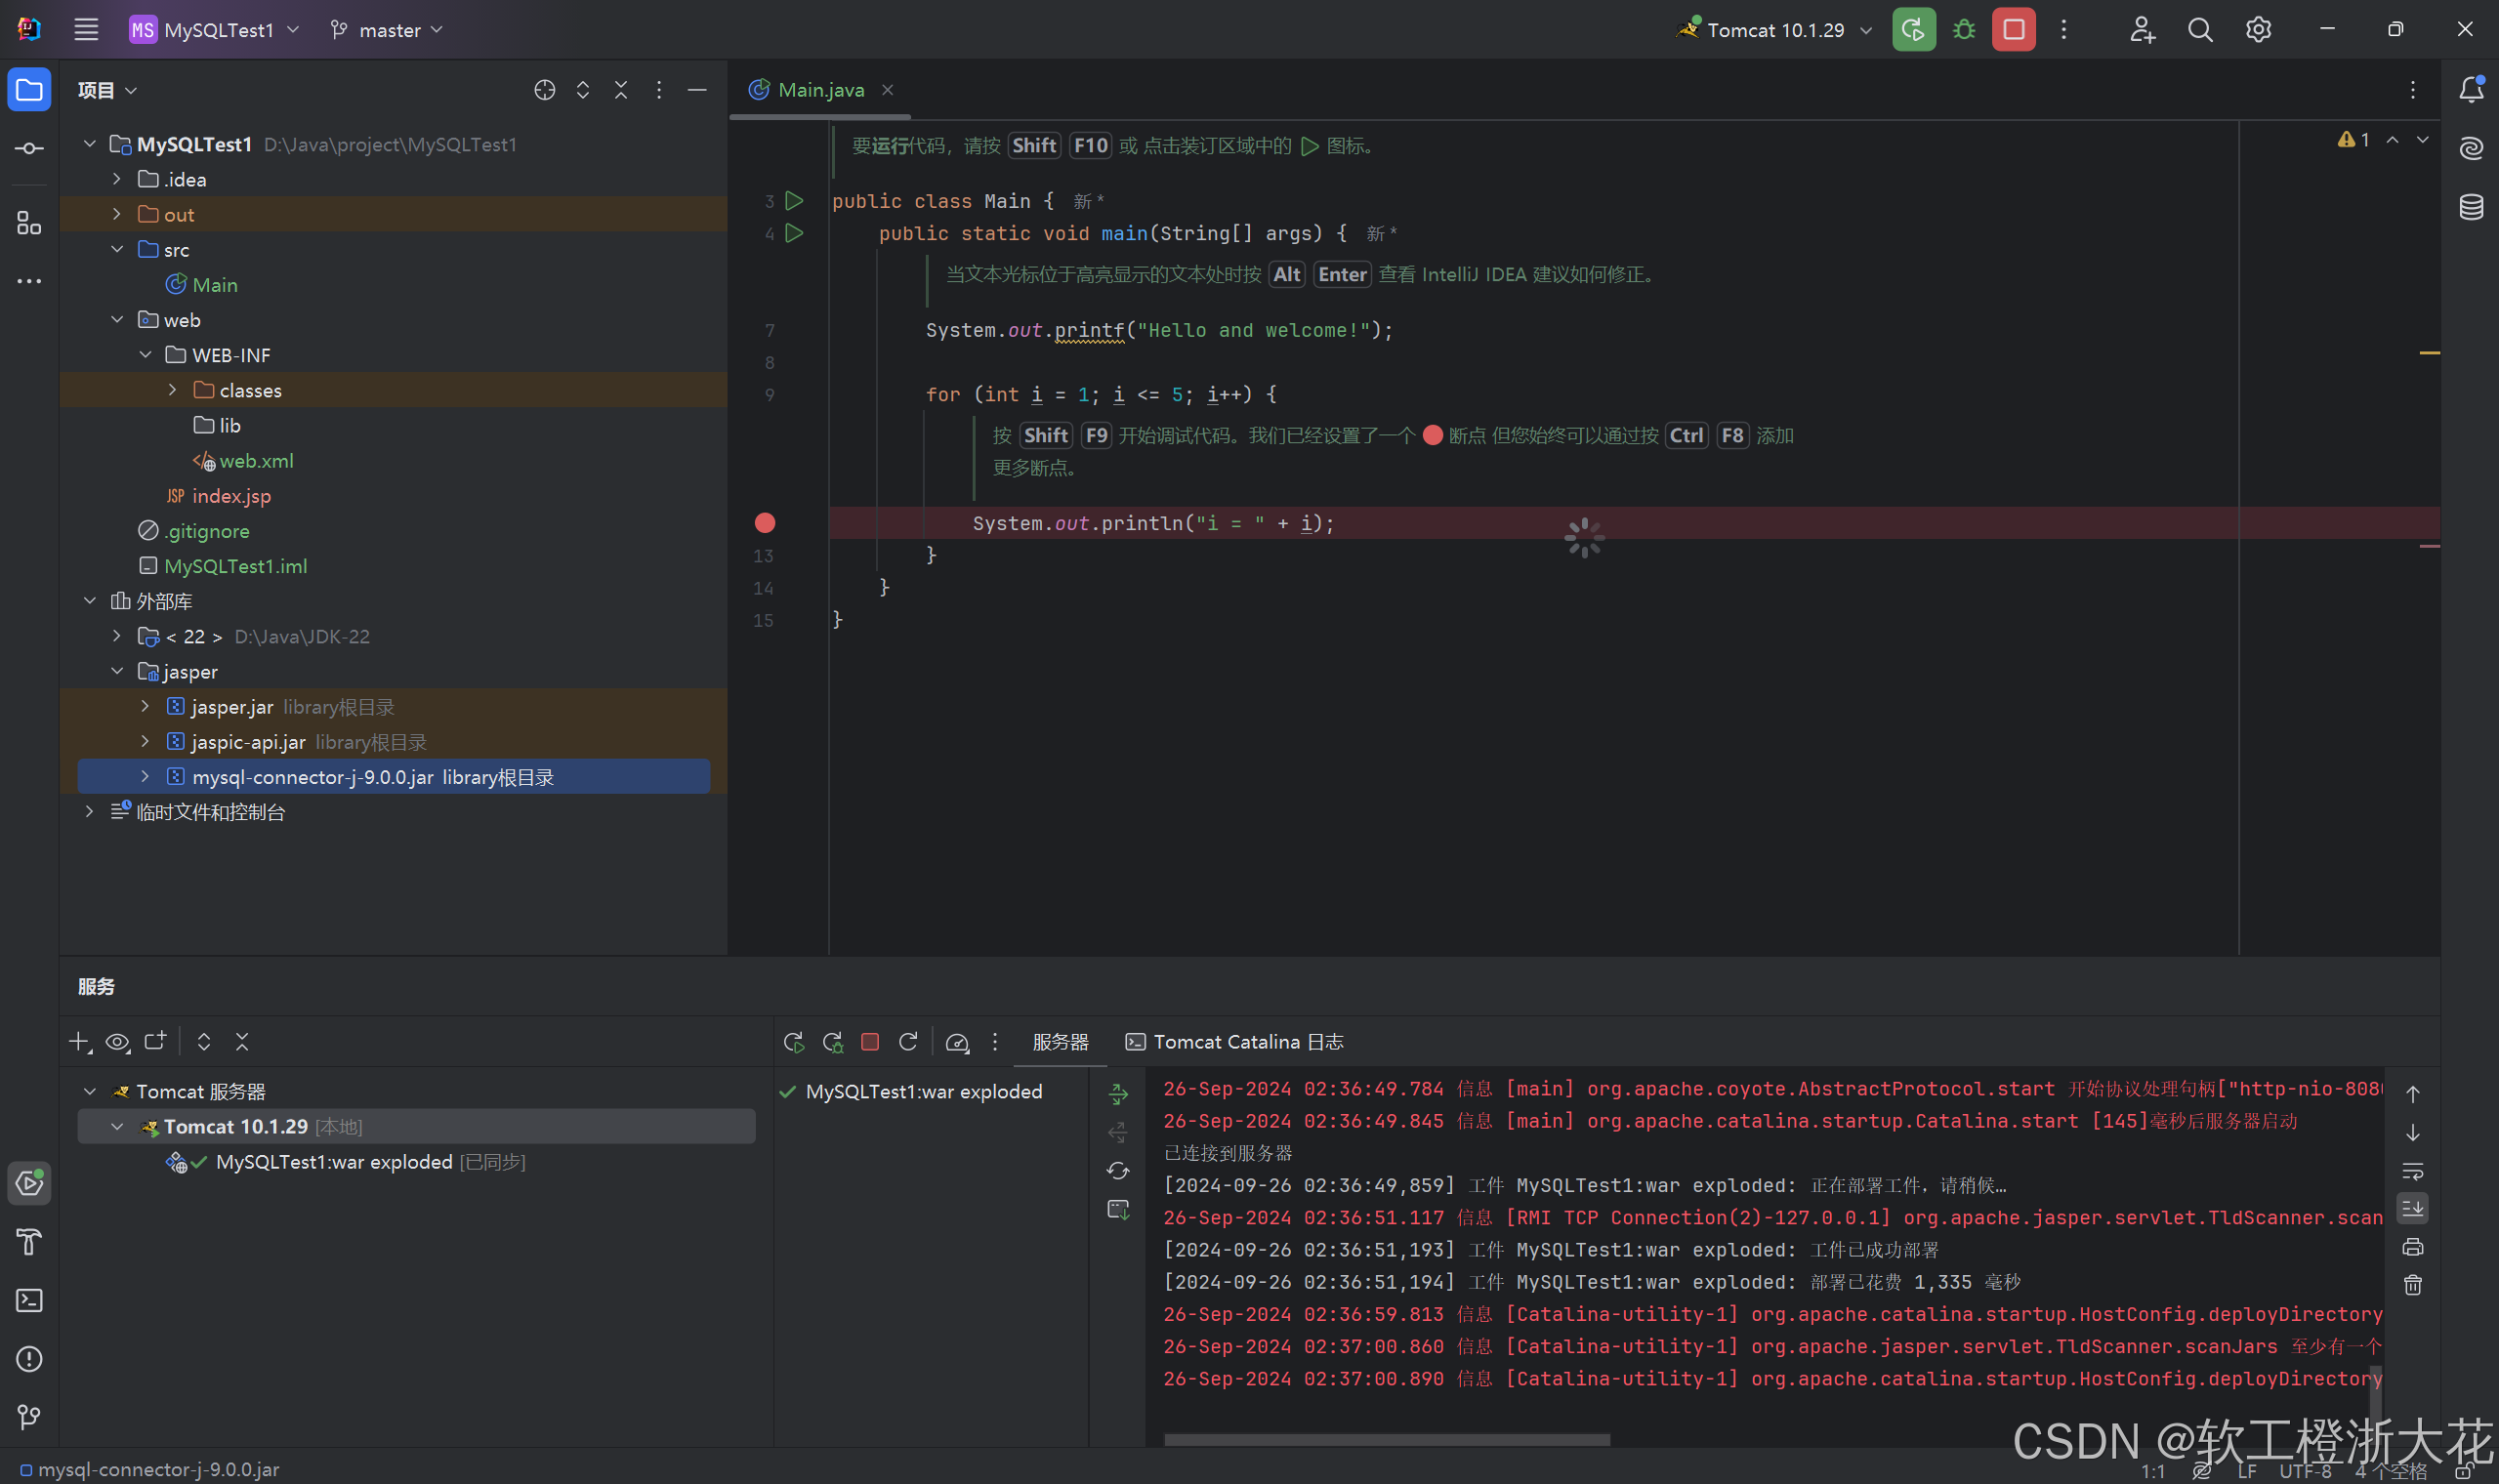Toggle scroll to end in console
Image resolution: width=2499 pixels, height=1484 pixels.
[2412, 1209]
